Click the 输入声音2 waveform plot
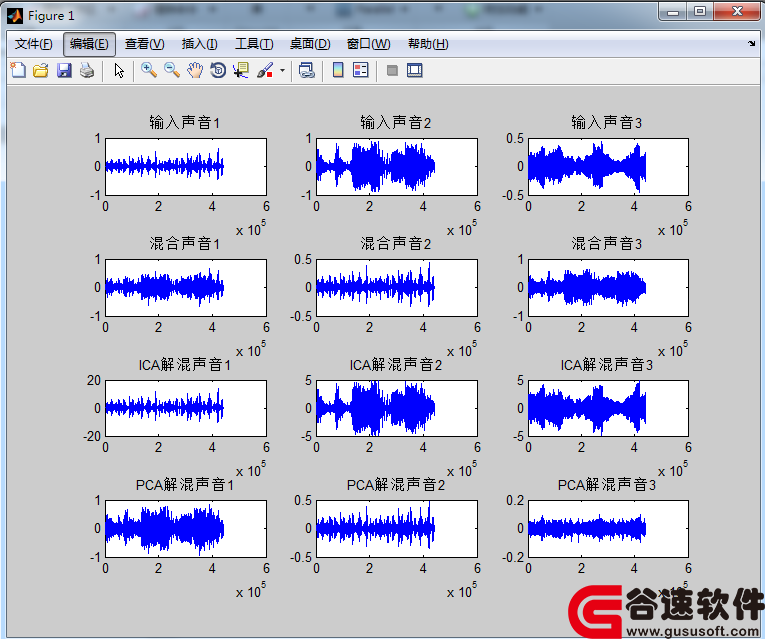This screenshot has width=765, height=639. pos(397,167)
